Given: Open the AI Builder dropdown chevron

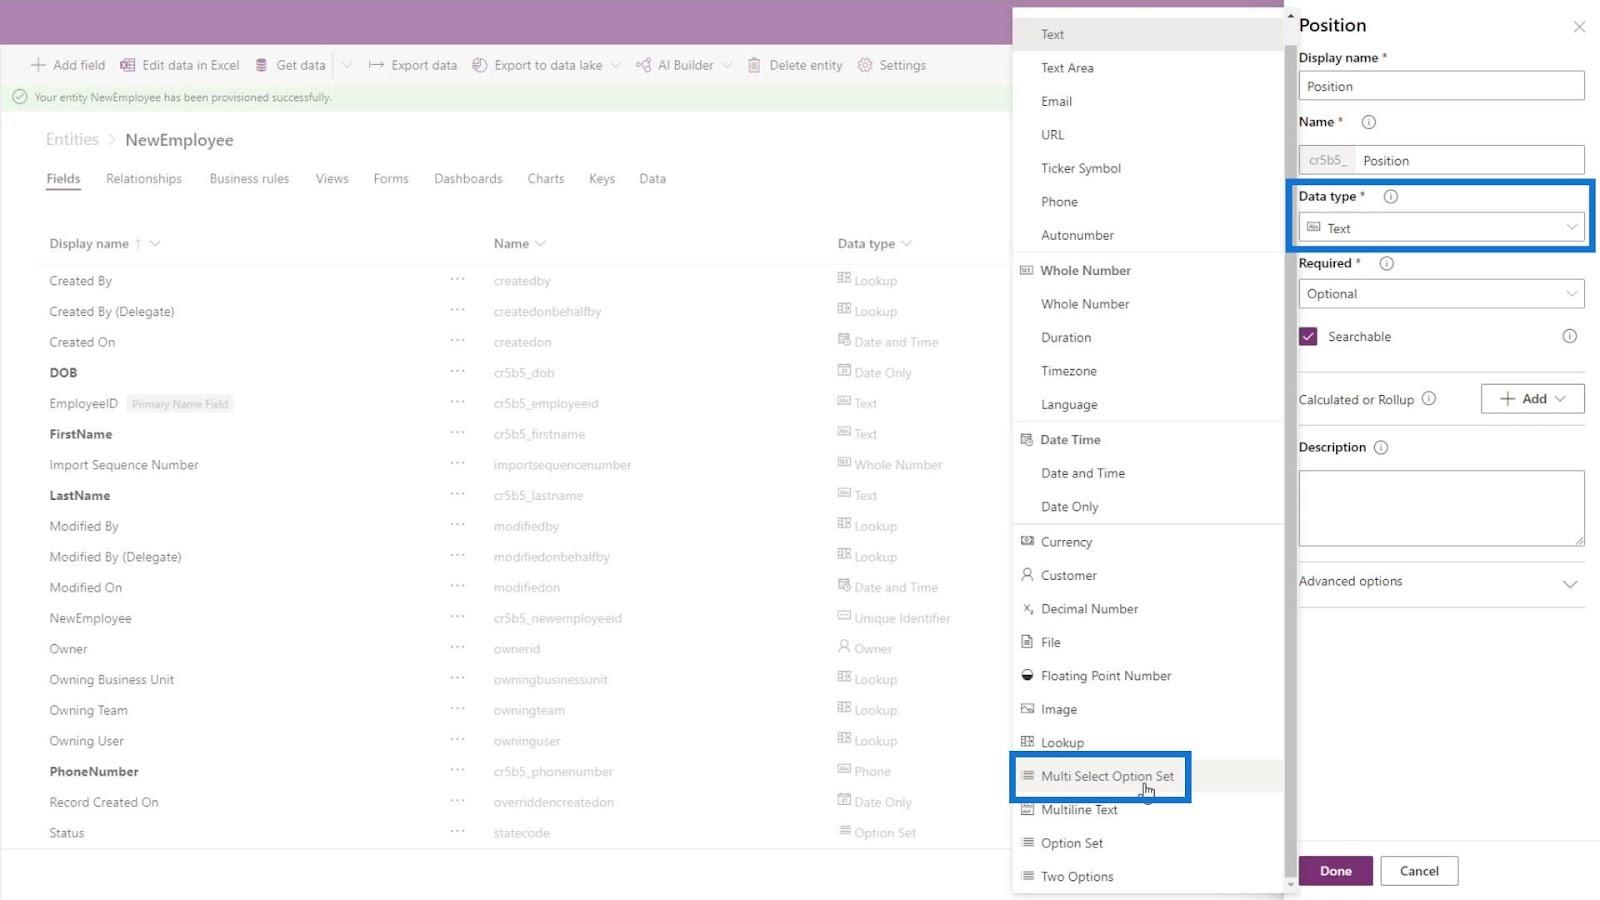Looking at the screenshot, I should tap(727, 65).
